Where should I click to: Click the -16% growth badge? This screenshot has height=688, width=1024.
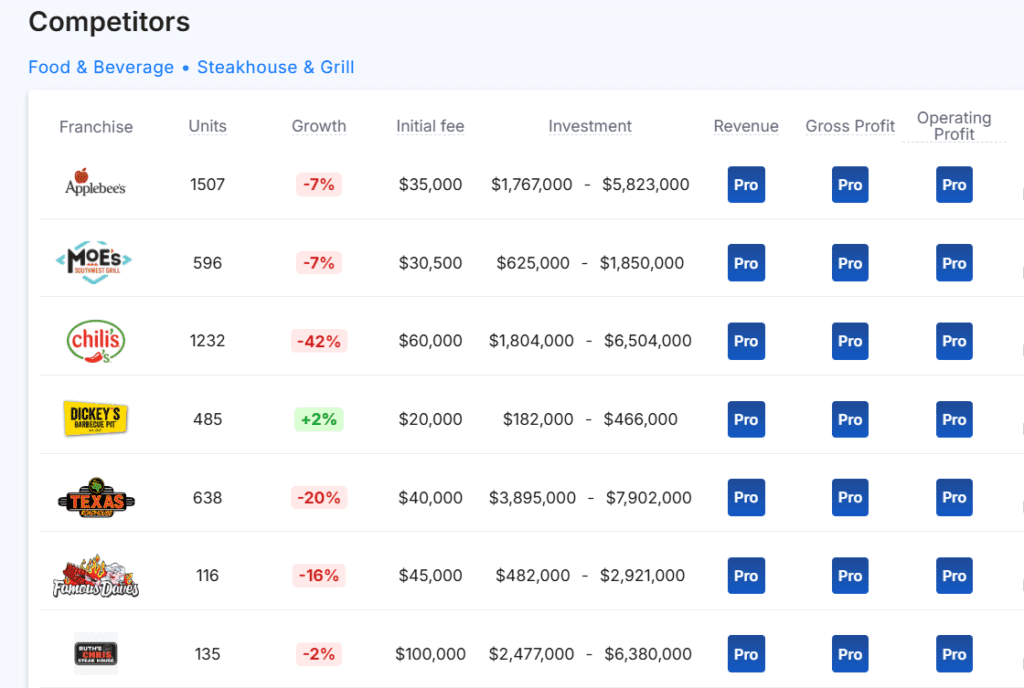[319, 576]
